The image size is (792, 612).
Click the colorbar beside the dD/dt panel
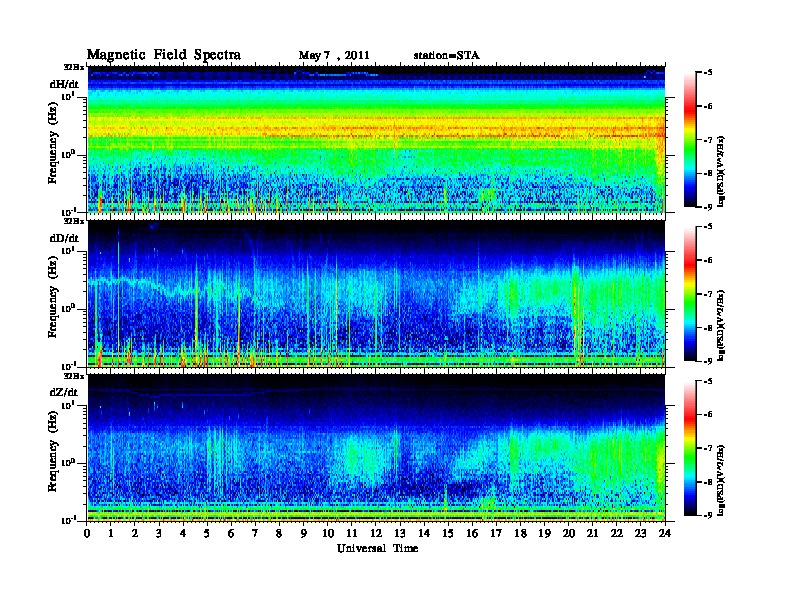click(x=690, y=294)
